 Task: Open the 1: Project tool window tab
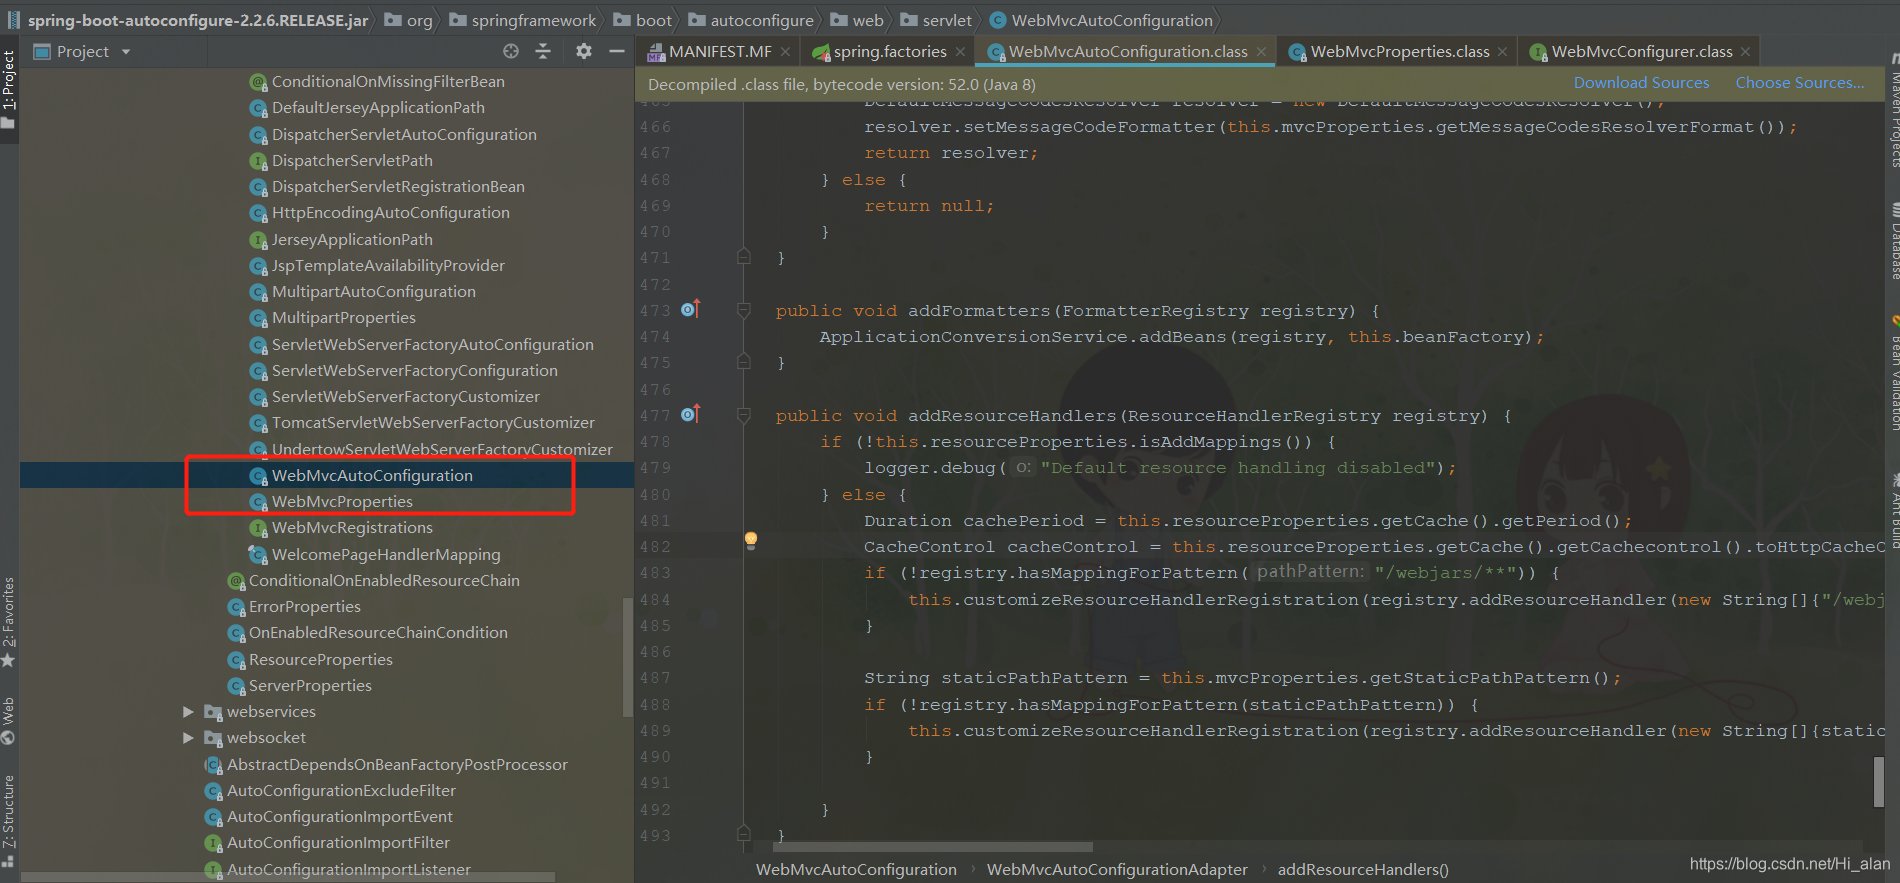(x=9, y=90)
